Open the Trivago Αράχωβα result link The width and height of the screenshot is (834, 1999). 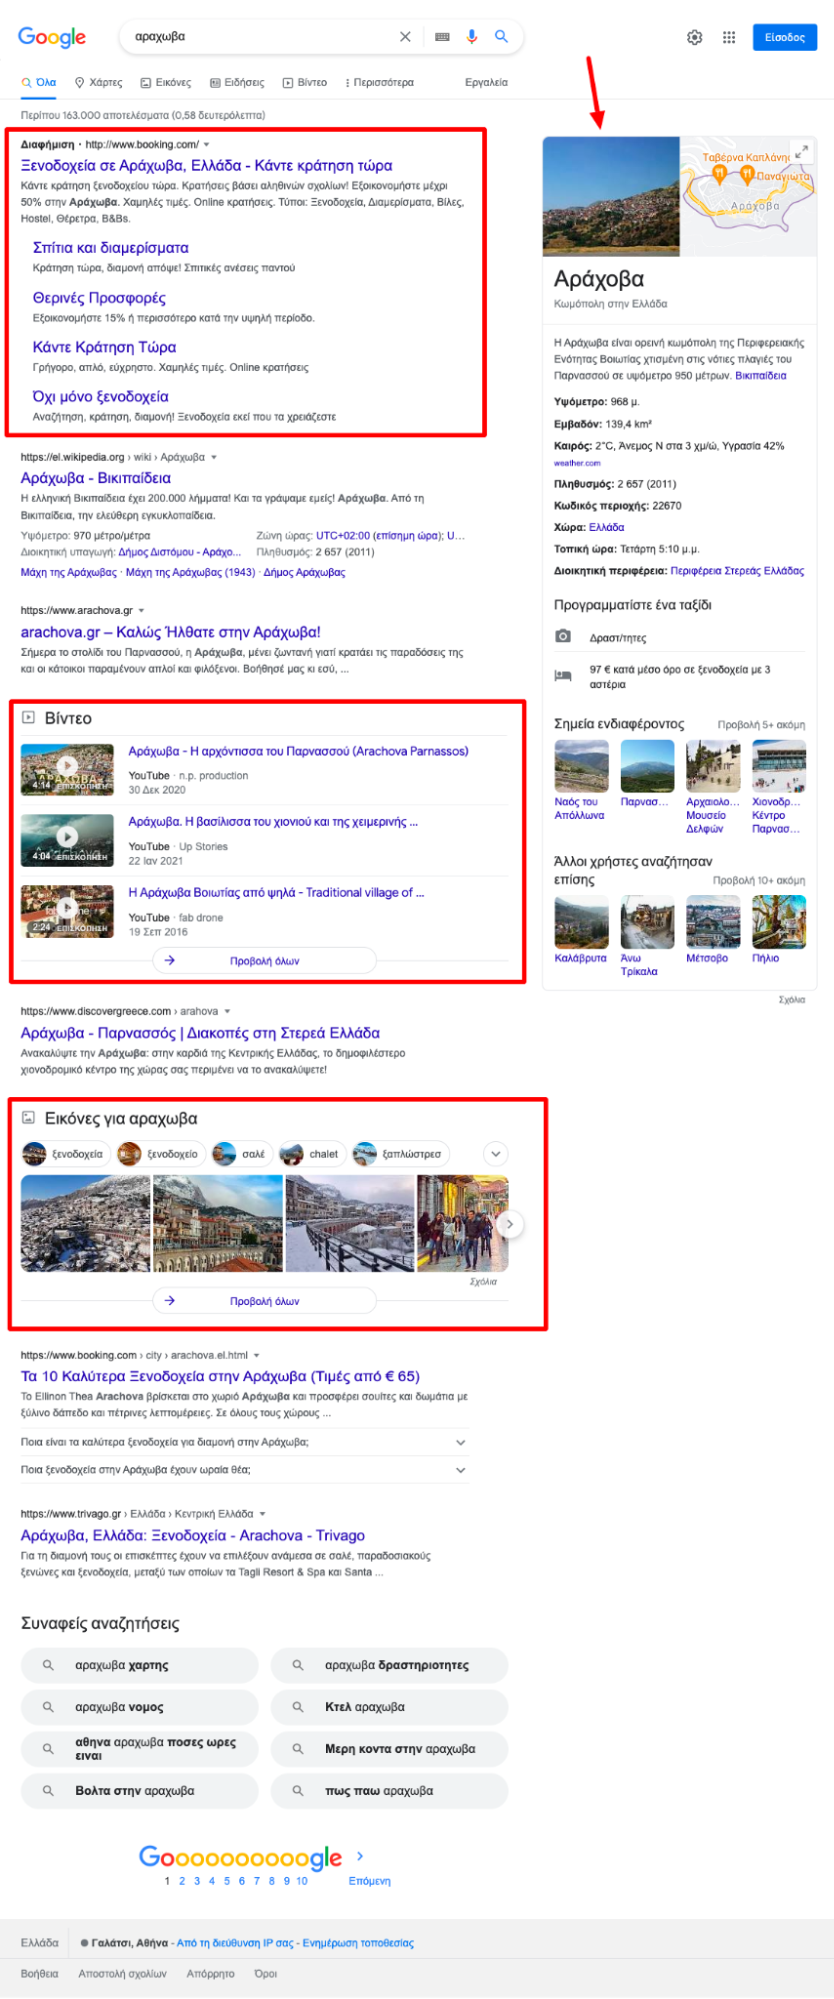coord(193,1535)
